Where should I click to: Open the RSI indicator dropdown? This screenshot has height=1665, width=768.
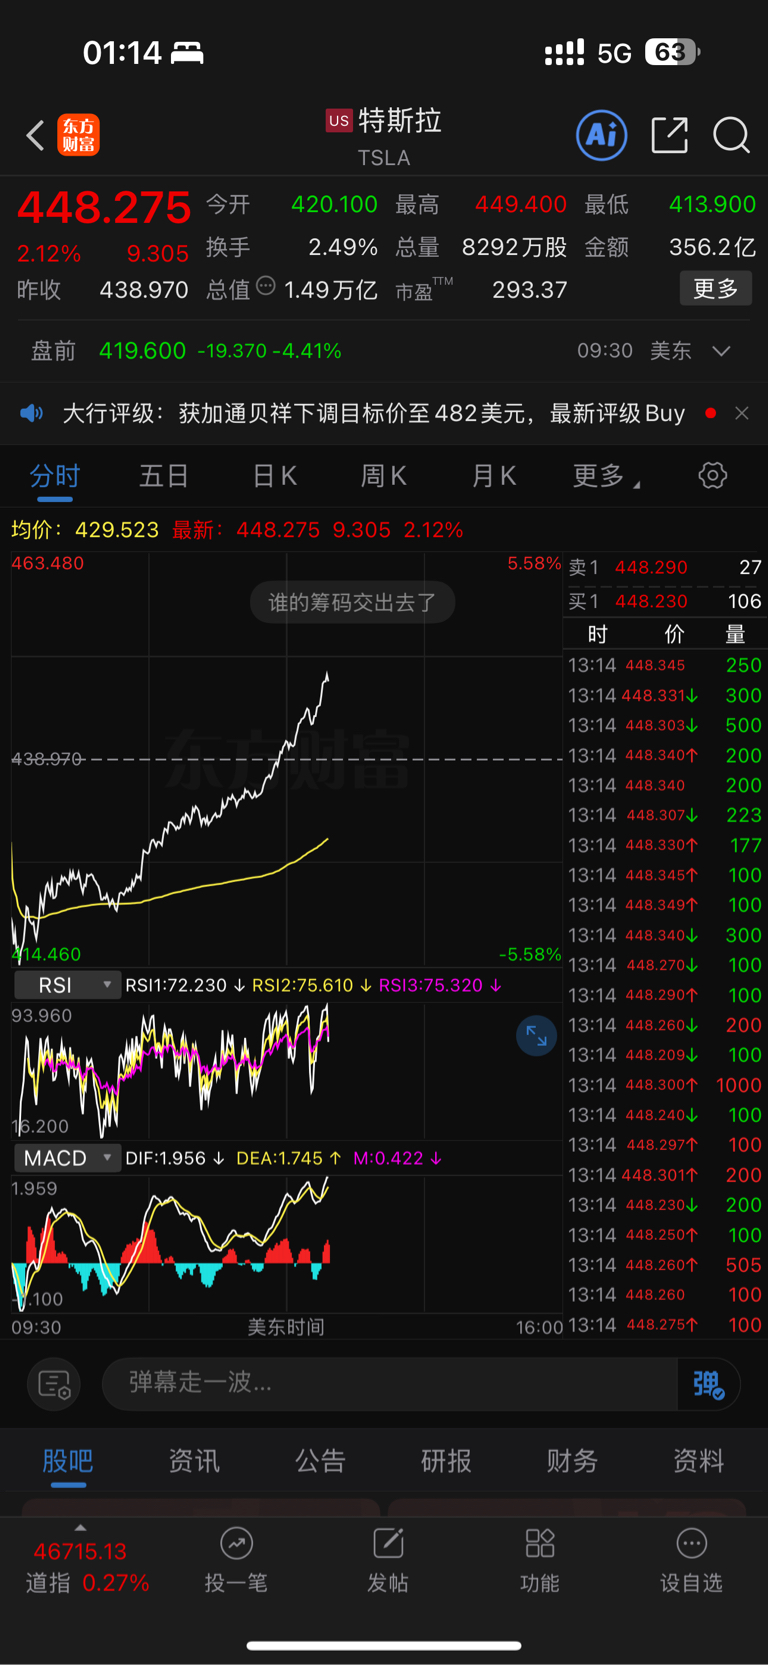click(x=68, y=985)
